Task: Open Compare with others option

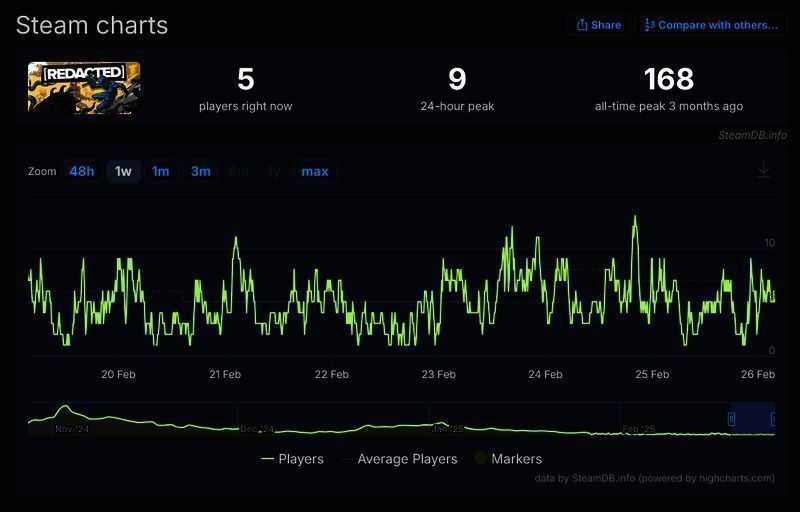Action: pos(709,25)
